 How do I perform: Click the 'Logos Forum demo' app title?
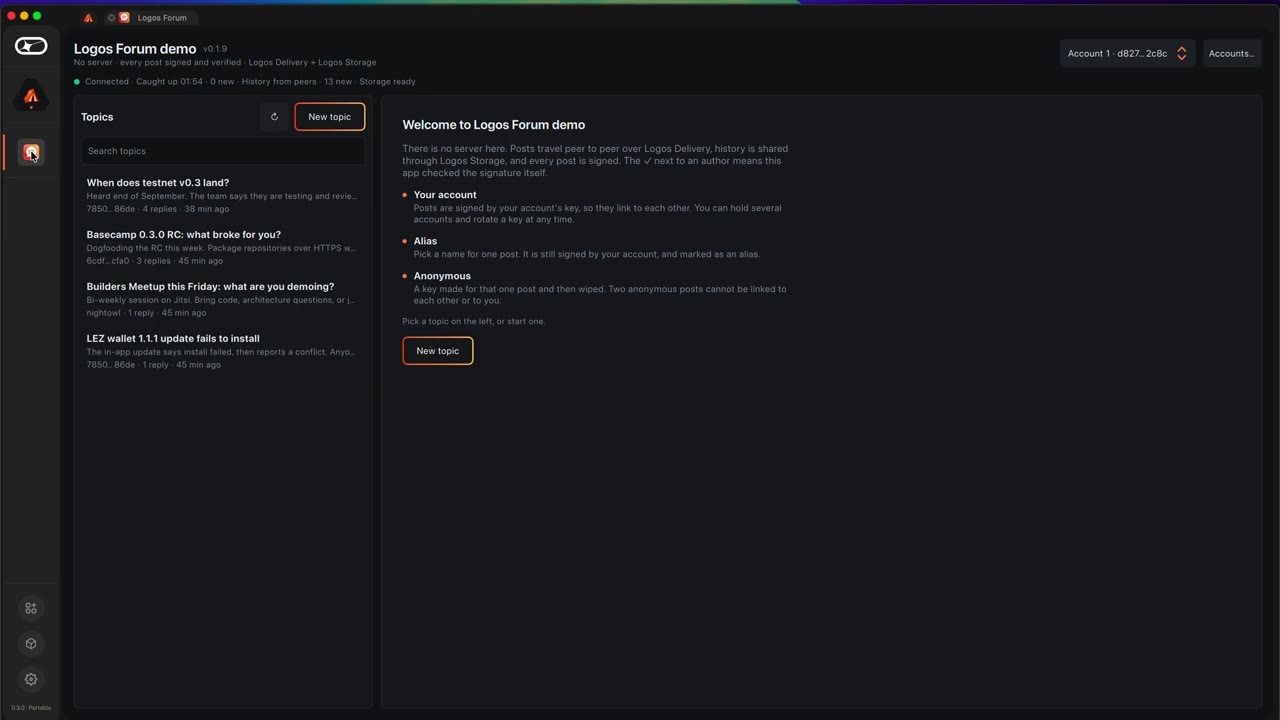(x=135, y=48)
